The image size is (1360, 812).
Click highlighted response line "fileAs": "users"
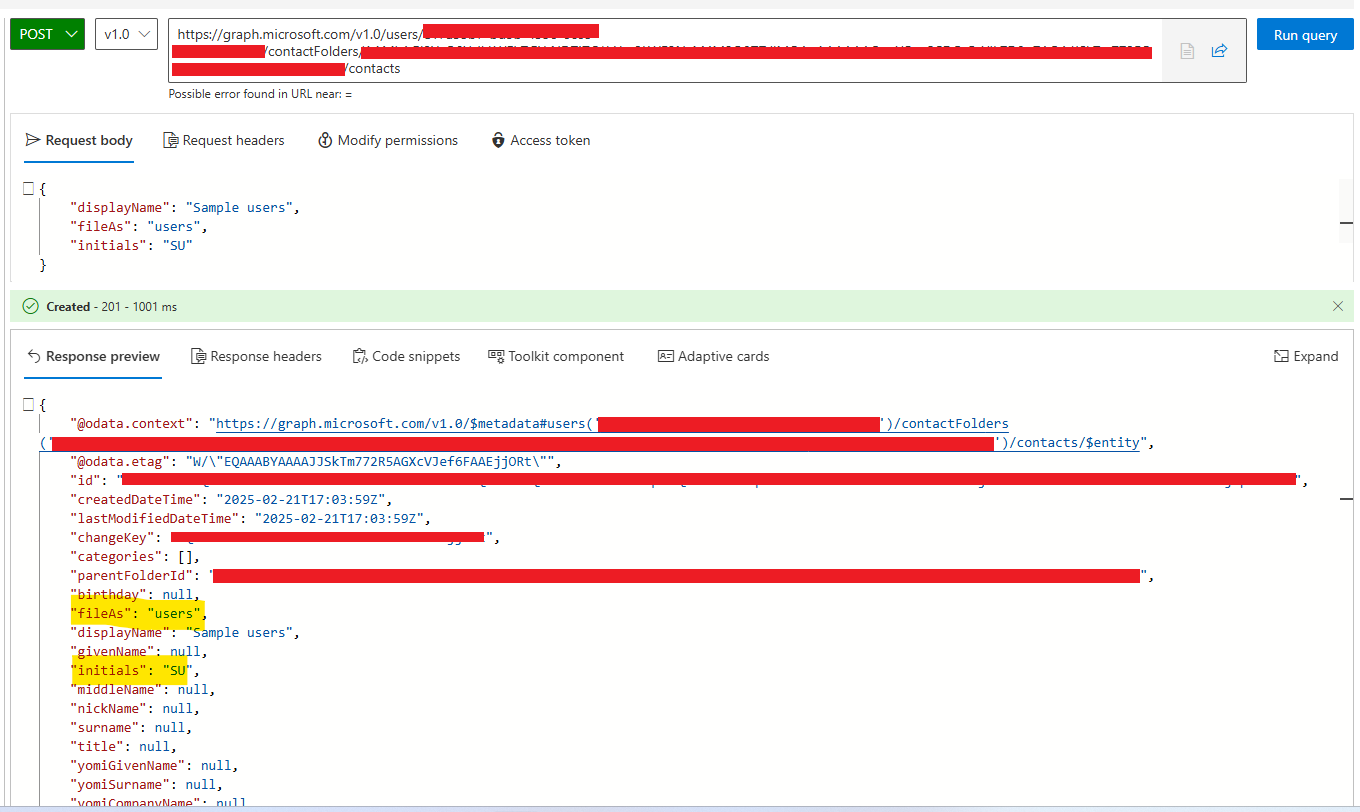138,613
